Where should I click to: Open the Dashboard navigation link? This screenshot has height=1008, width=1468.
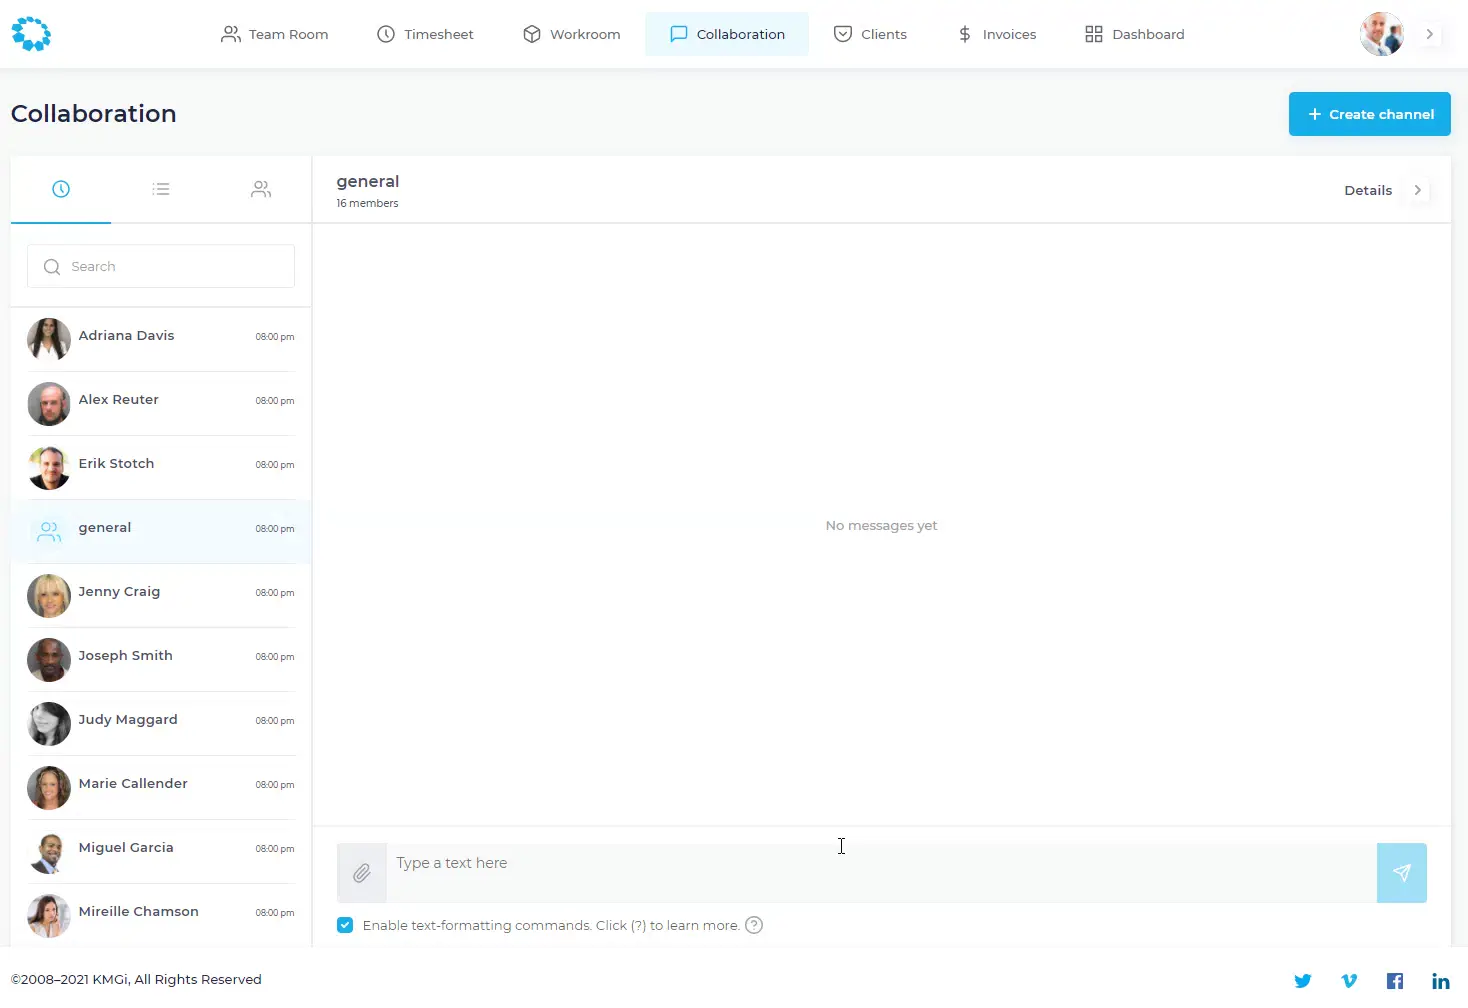pyautogui.click(x=1134, y=34)
